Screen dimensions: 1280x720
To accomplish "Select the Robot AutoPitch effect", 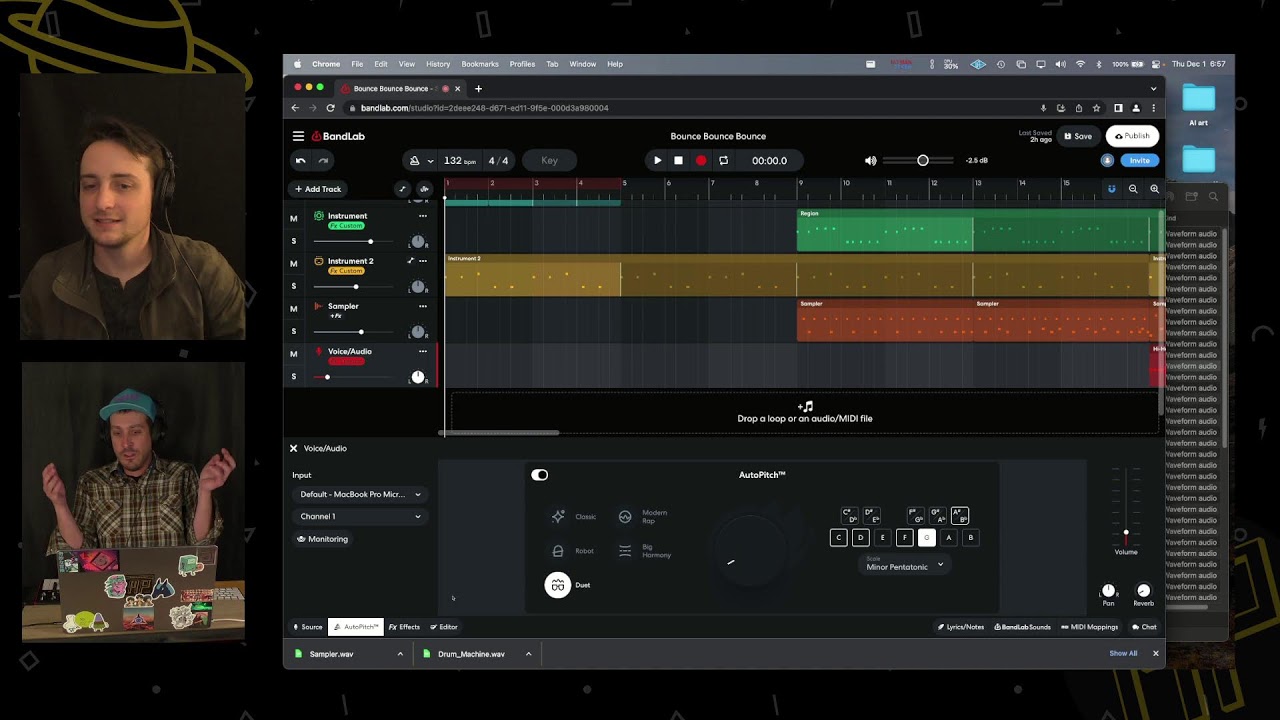I will [573, 551].
